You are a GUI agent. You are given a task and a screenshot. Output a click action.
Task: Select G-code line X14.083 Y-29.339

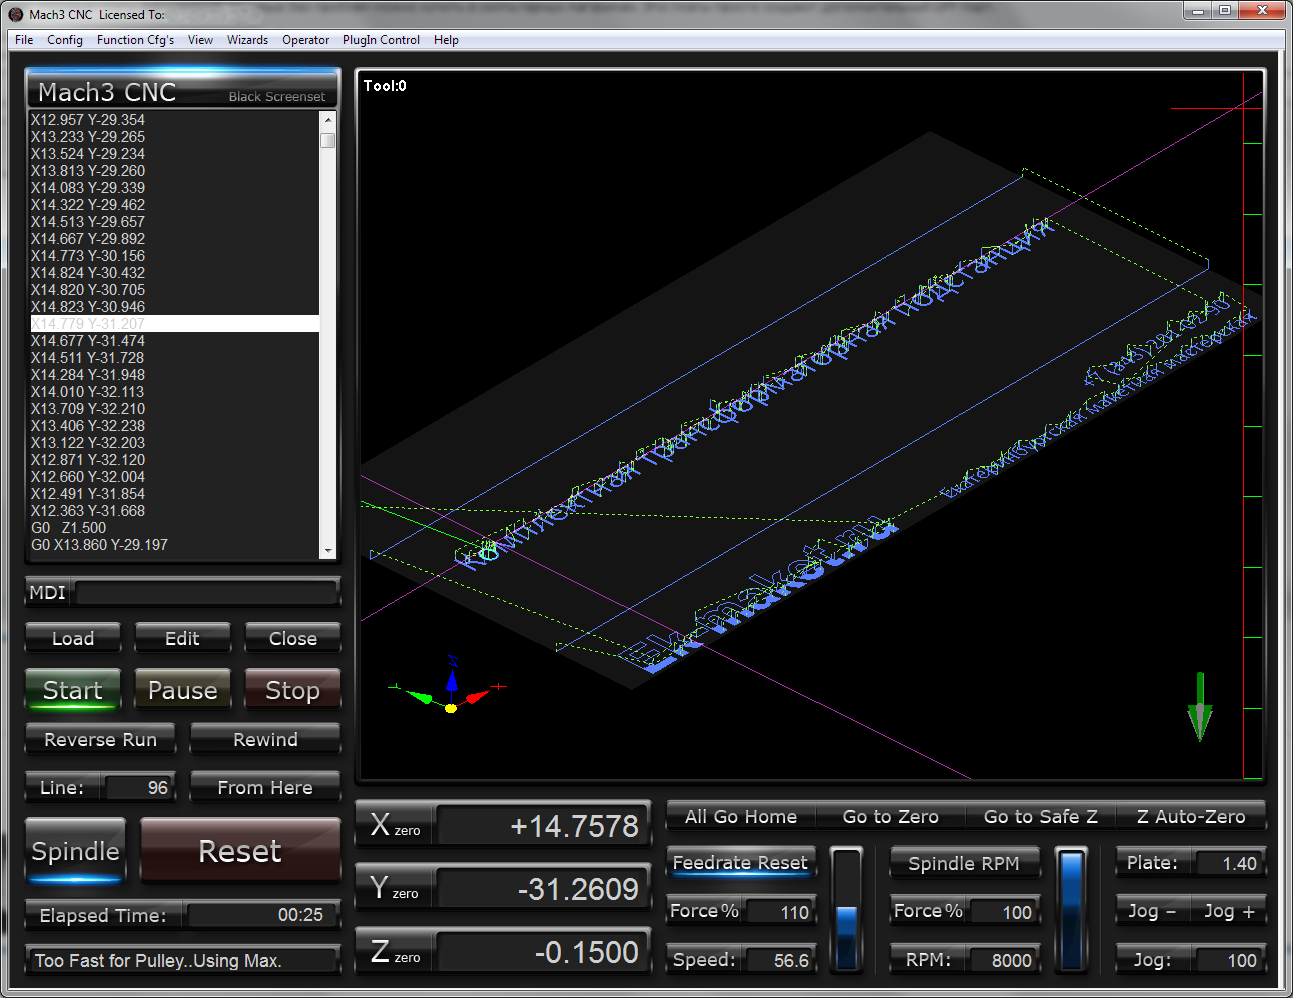tap(88, 188)
